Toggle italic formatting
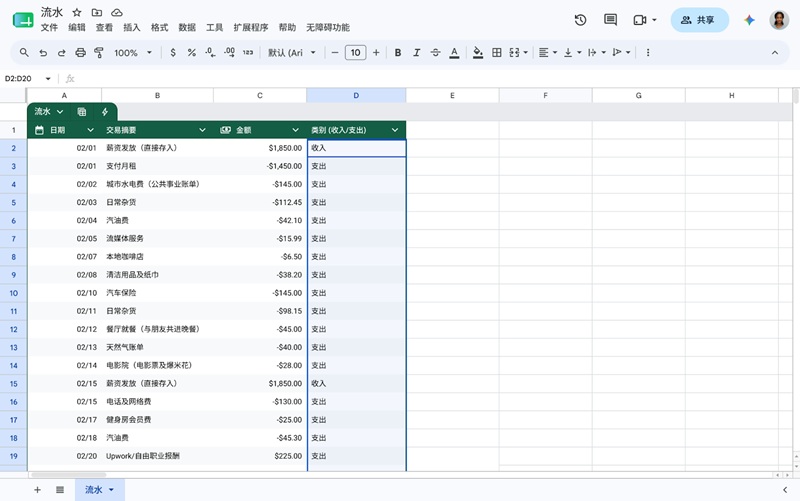 (416, 53)
